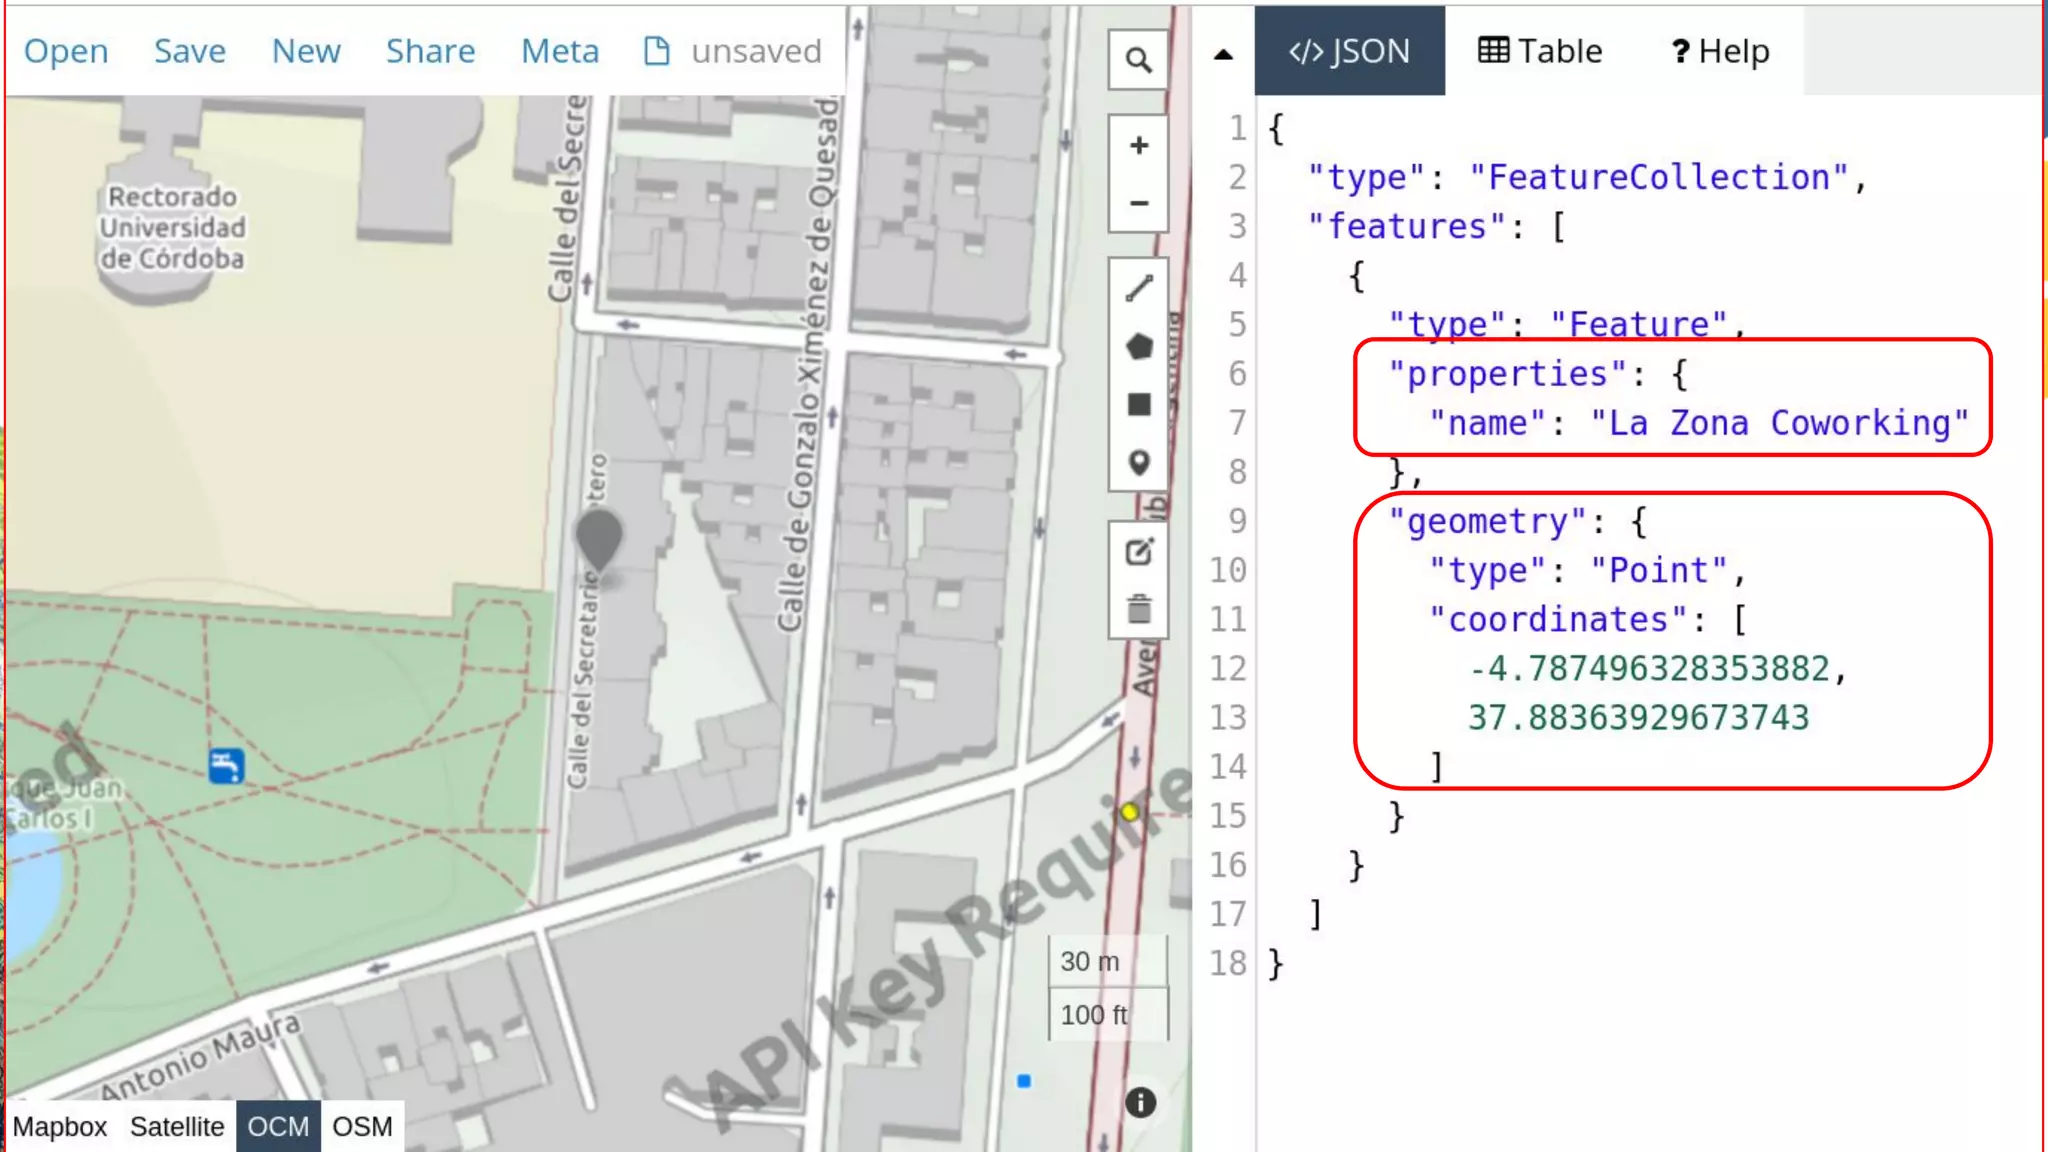Zoom out with the minus button

point(1138,203)
